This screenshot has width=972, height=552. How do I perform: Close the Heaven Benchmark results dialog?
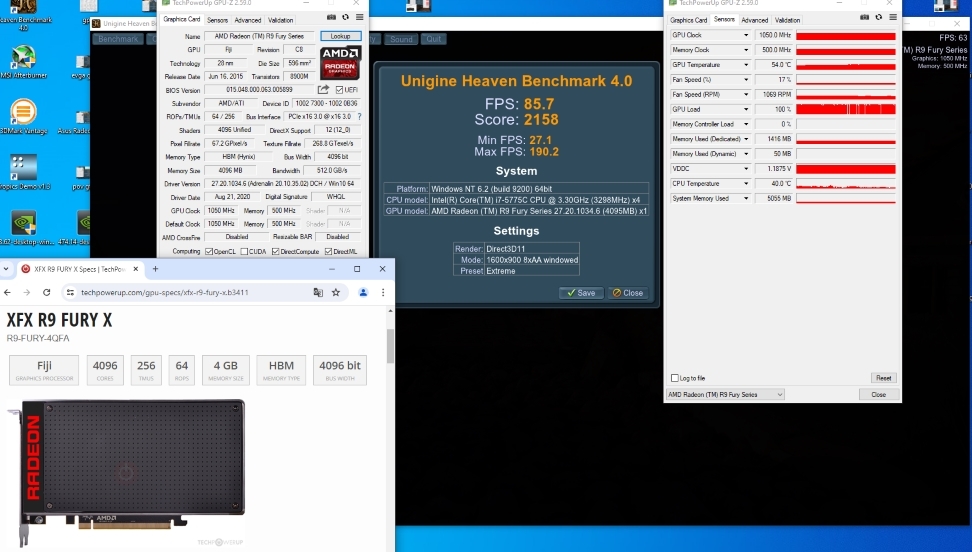pos(628,293)
